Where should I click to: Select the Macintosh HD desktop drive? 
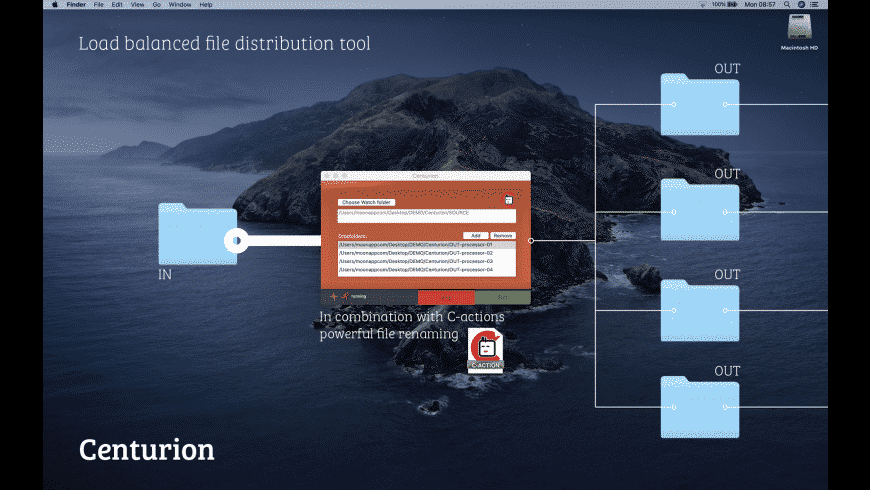tap(800, 32)
